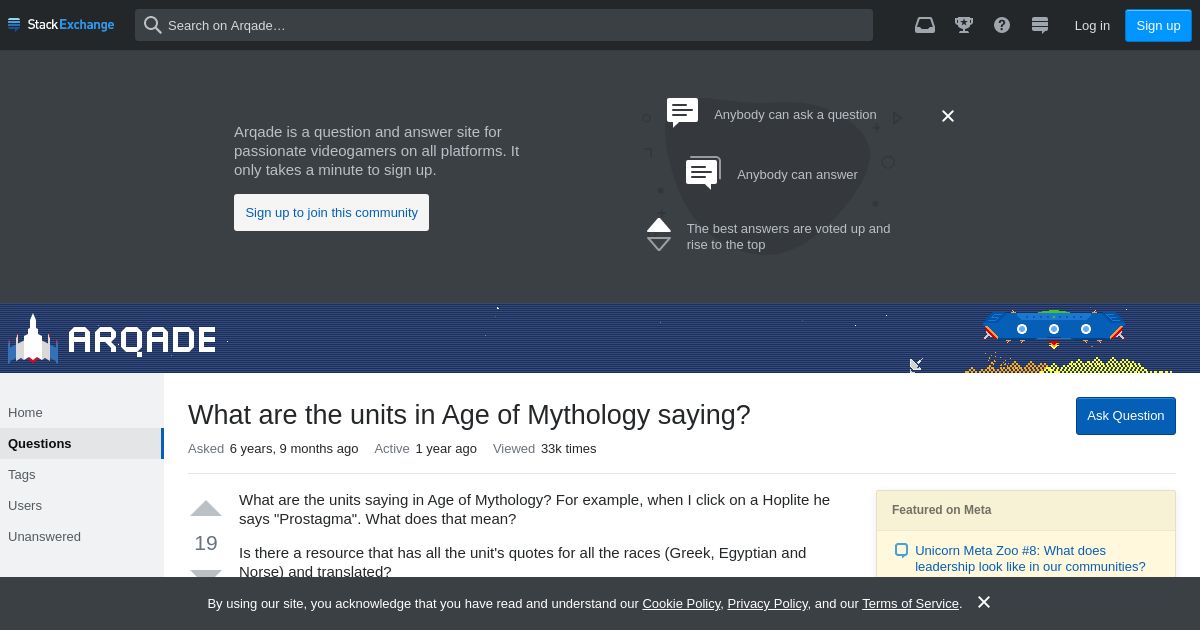The height and width of the screenshot is (630, 1200).
Task: Open the achievements trophy icon
Action: pyautogui.click(x=964, y=25)
